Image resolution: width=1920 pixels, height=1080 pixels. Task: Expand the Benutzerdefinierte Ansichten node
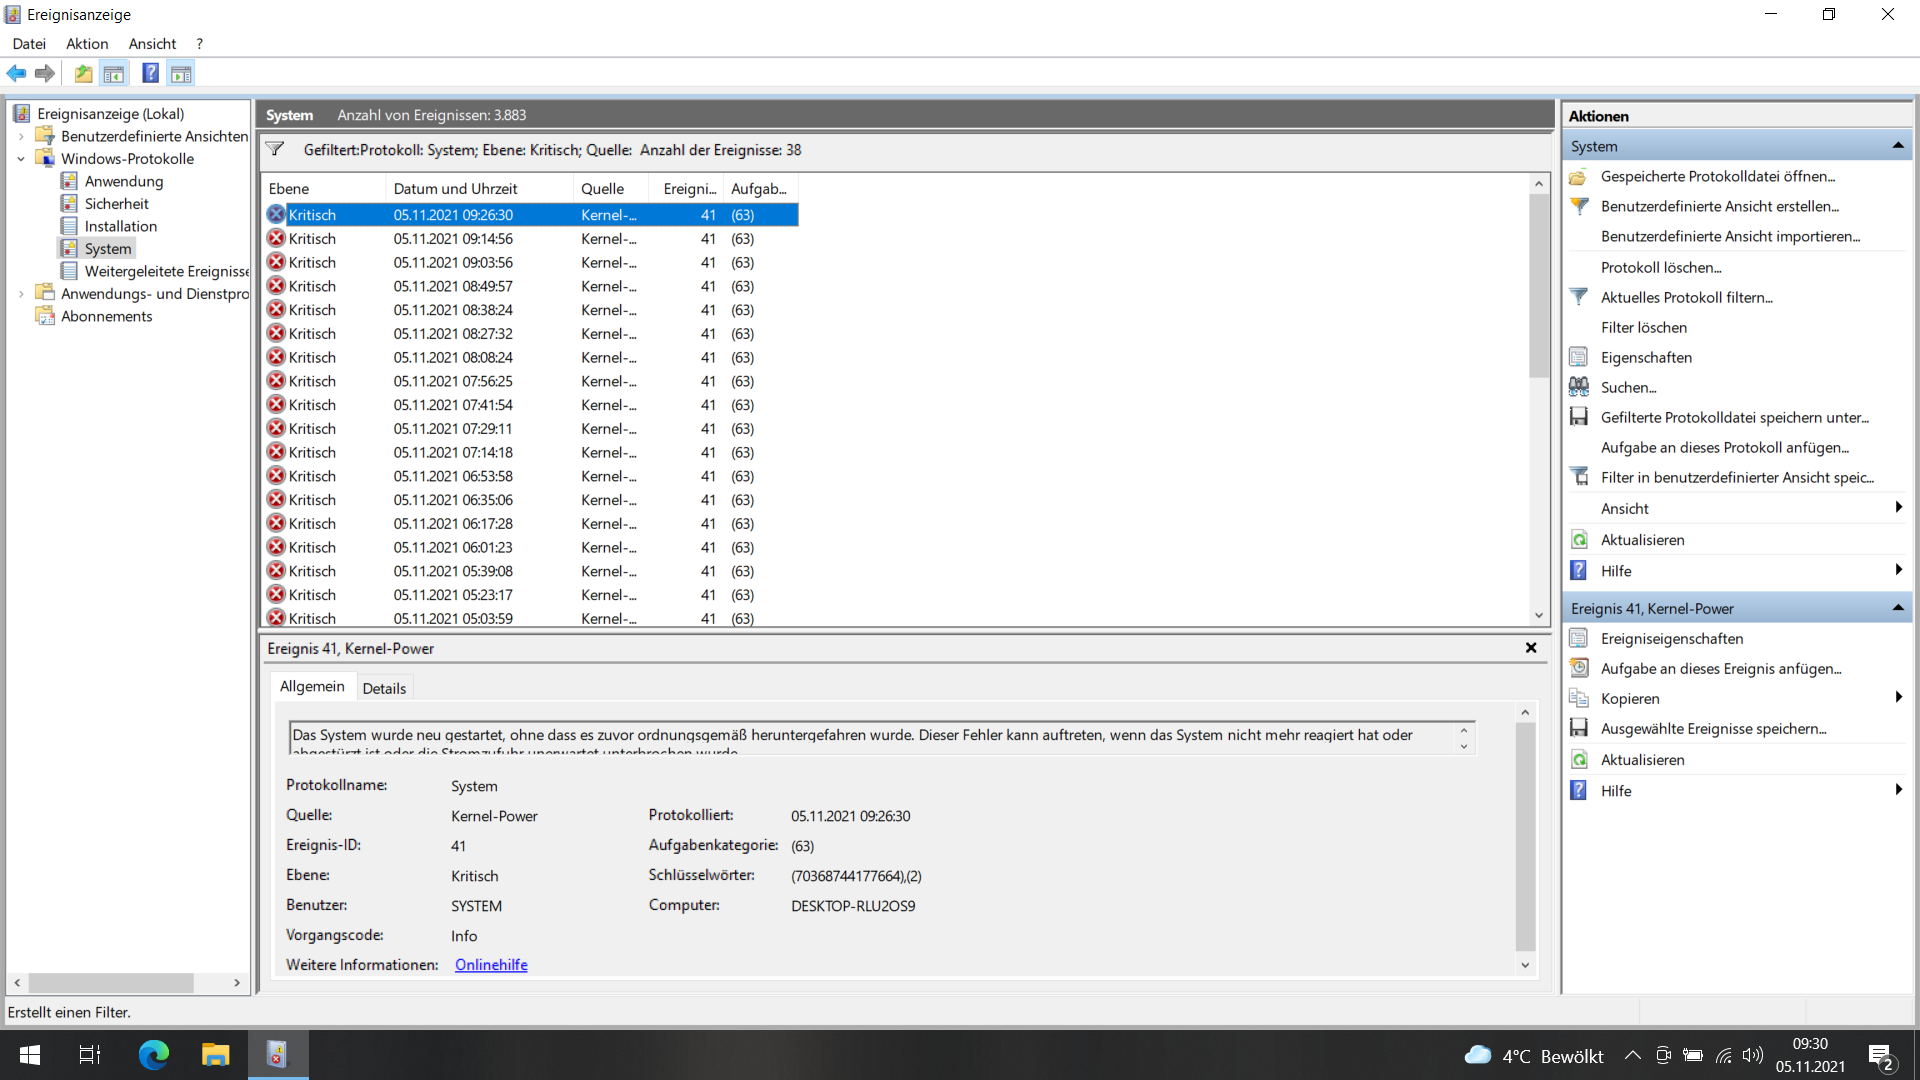(x=21, y=136)
